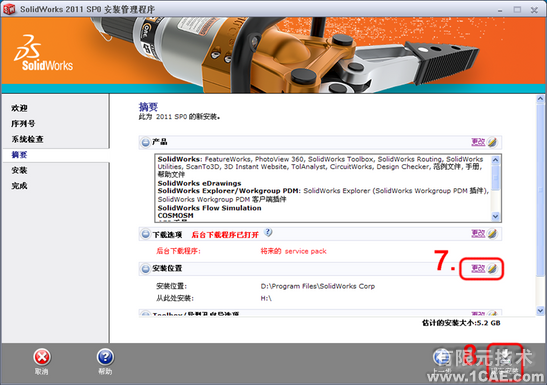Click the product list scrollbar thumb
This screenshot has width=547, height=385.
pos(495,178)
